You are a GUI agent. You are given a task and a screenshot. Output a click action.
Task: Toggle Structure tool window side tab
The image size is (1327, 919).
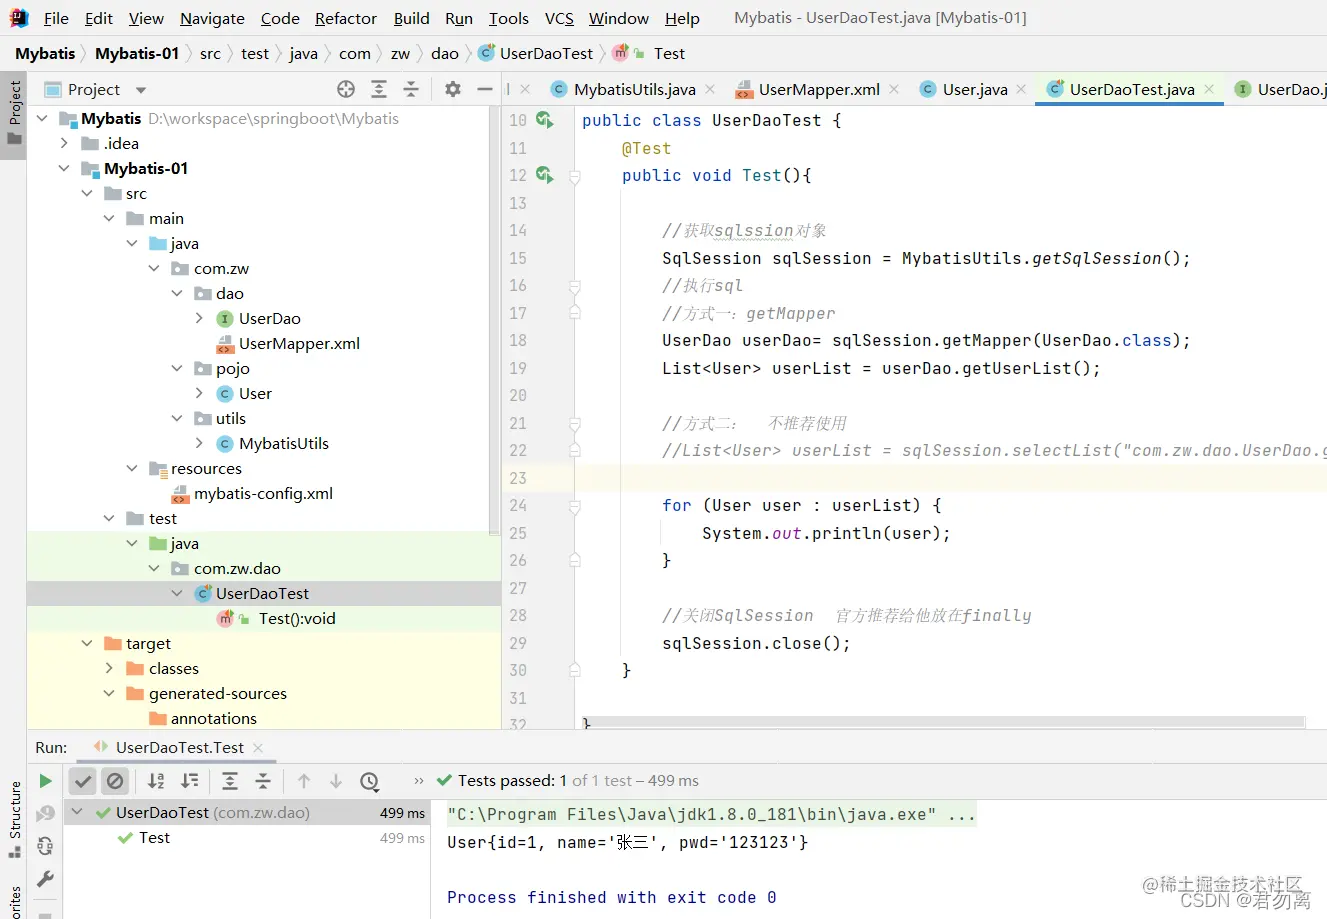pyautogui.click(x=14, y=820)
